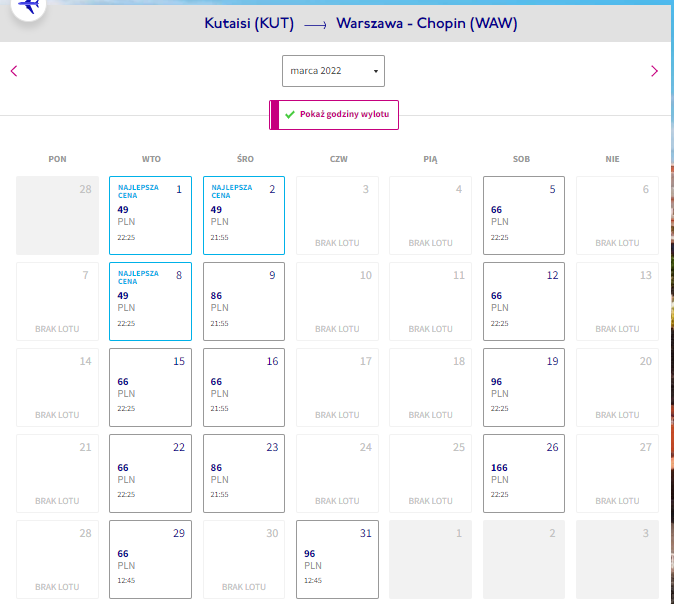The width and height of the screenshot is (674, 604).
Task: Select March 2 best price flight
Action: pyautogui.click(x=244, y=215)
